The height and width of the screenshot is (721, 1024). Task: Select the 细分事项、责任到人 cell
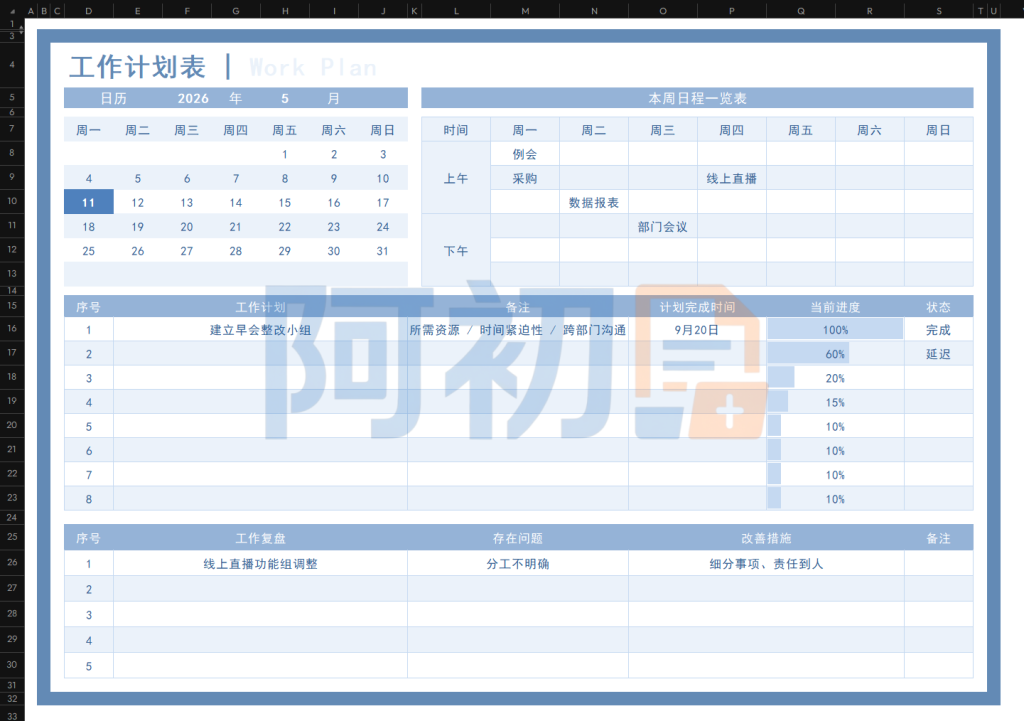click(766, 564)
